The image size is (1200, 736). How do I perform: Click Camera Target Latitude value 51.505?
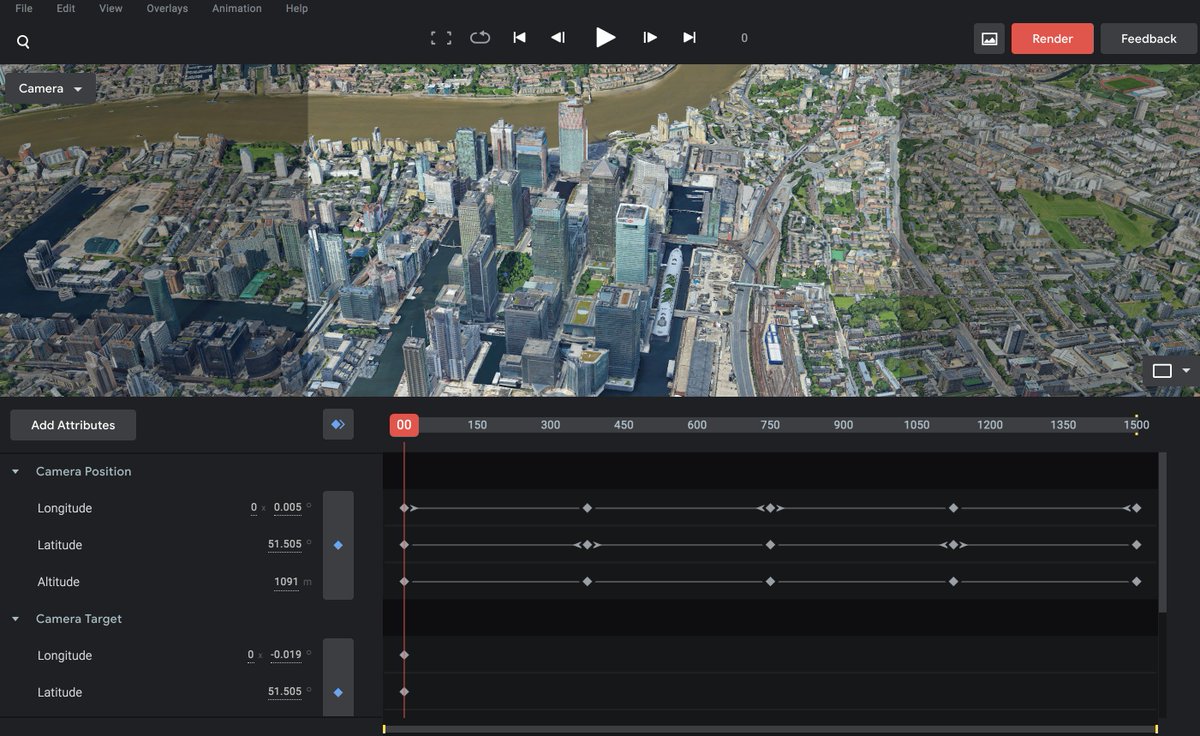tap(284, 692)
